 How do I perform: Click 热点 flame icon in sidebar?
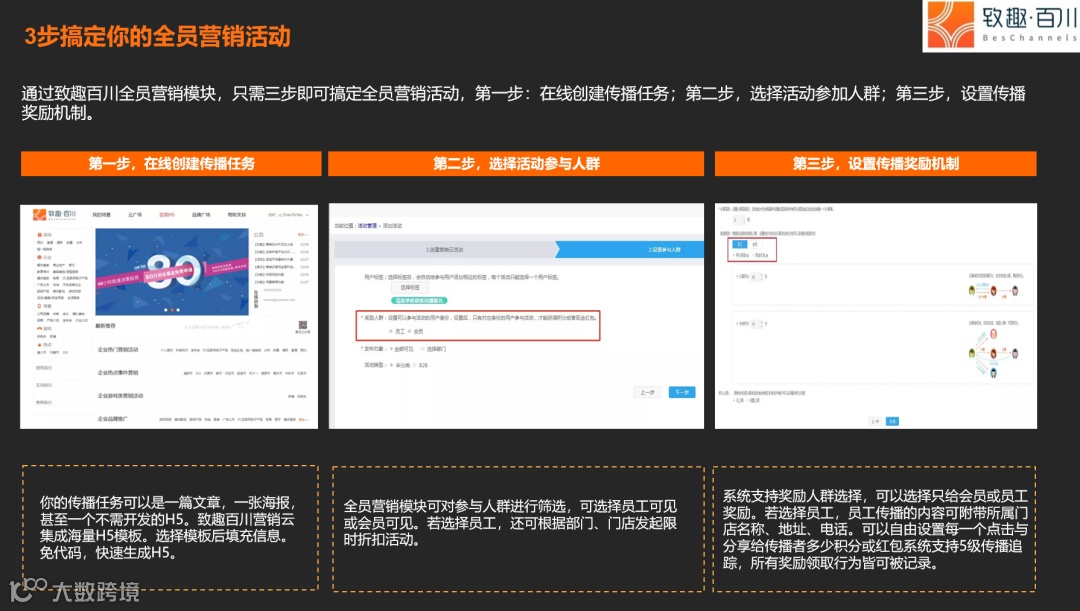39,344
